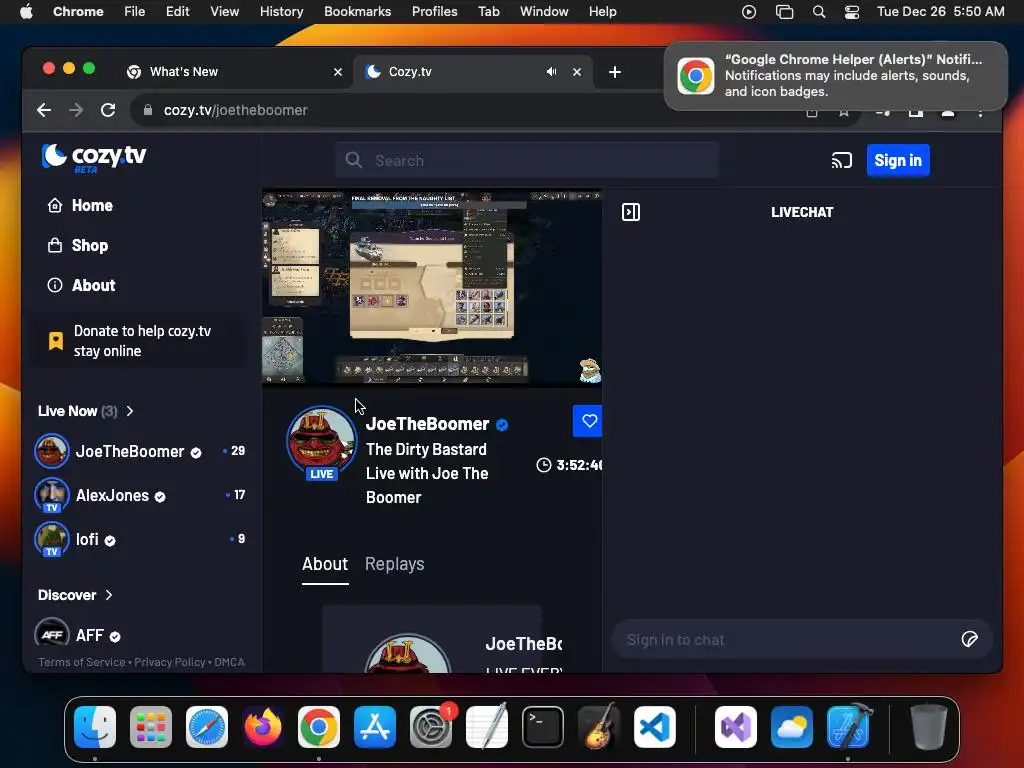Mute the Cozy.tv tab audio
The width and height of the screenshot is (1024, 768).
click(x=551, y=72)
